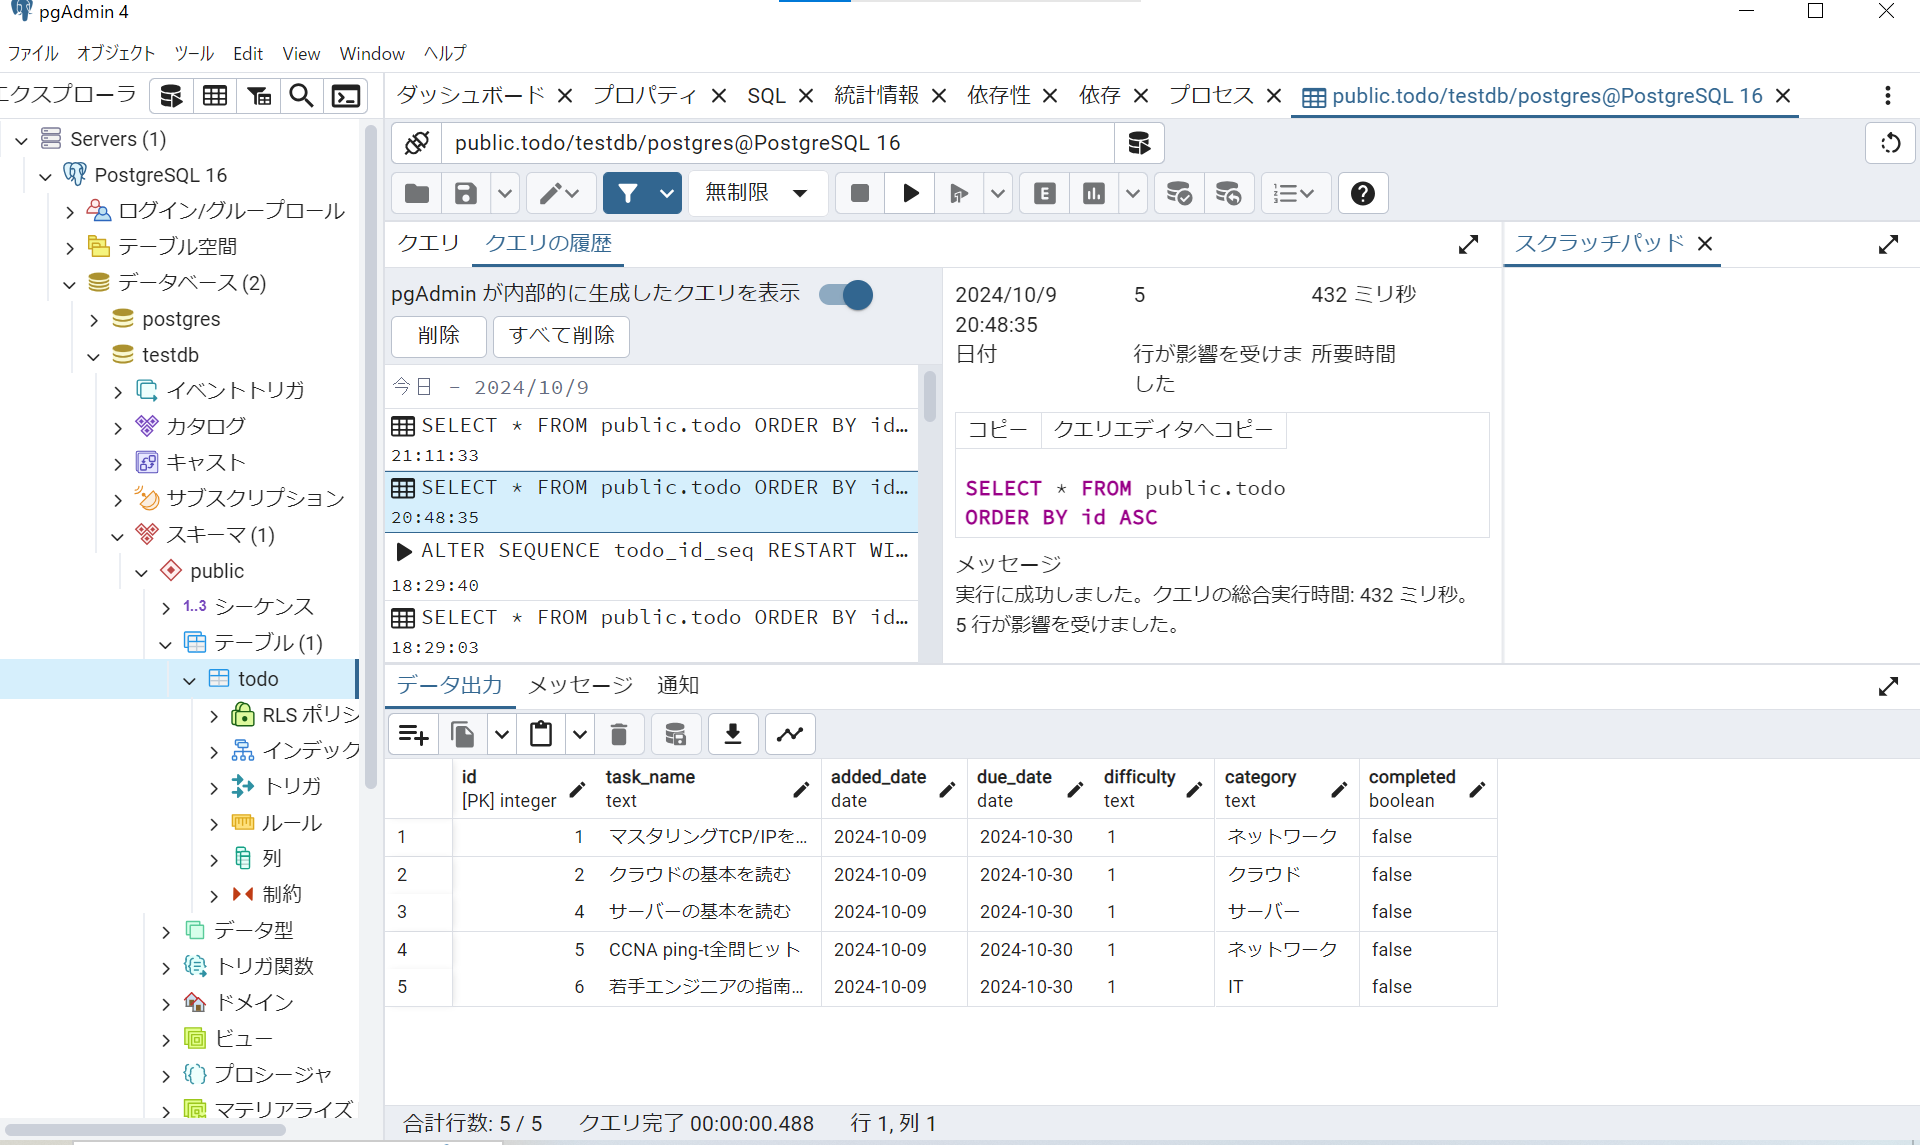This screenshot has width=1920, height=1145.
Task: Click the help question mark icon
Action: click(x=1362, y=193)
